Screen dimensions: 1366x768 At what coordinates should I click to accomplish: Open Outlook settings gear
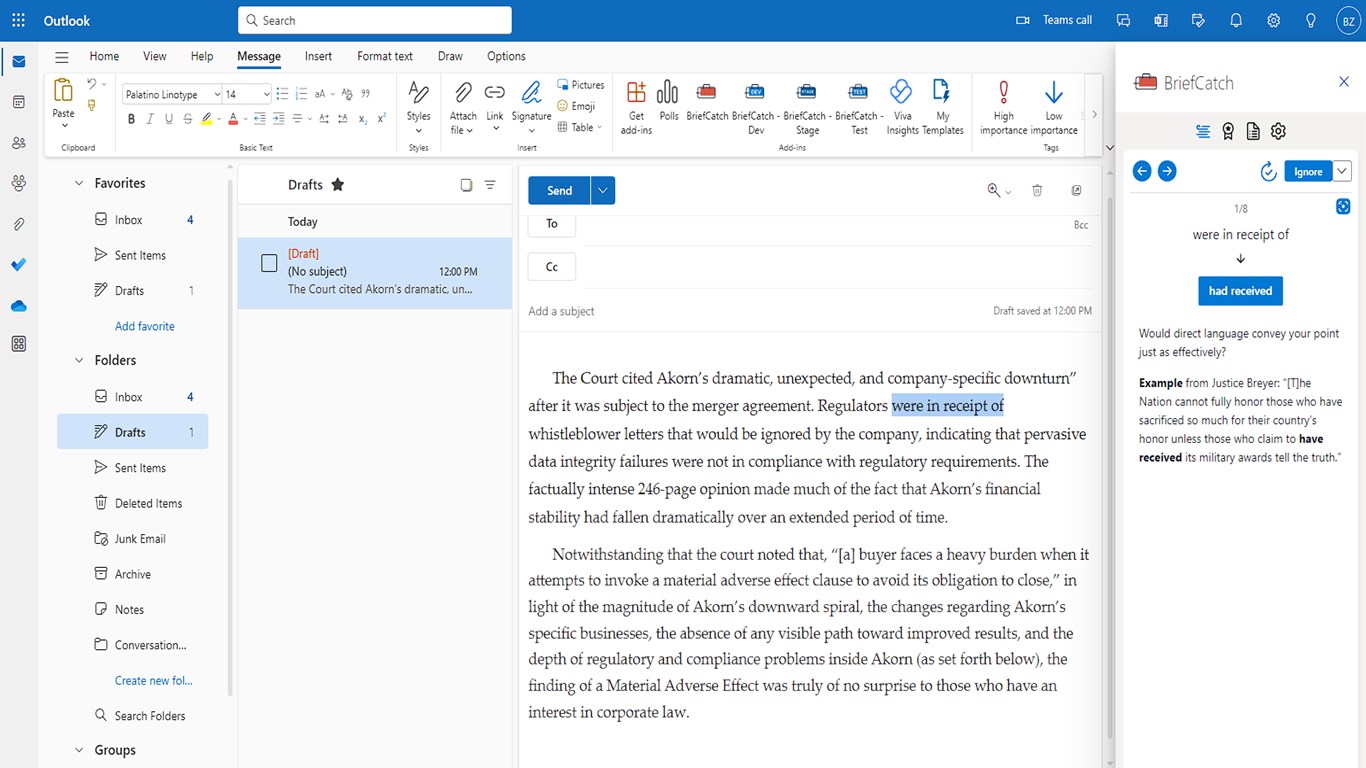(1273, 20)
